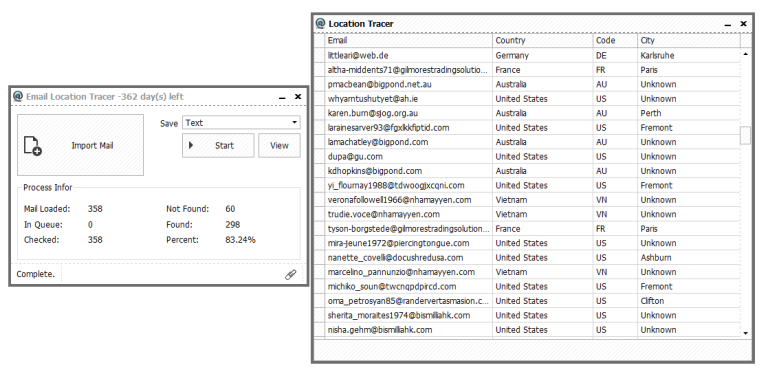Screen dimensions: 768x383
Task: Sort by the Country column header
Action: click(543, 40)
